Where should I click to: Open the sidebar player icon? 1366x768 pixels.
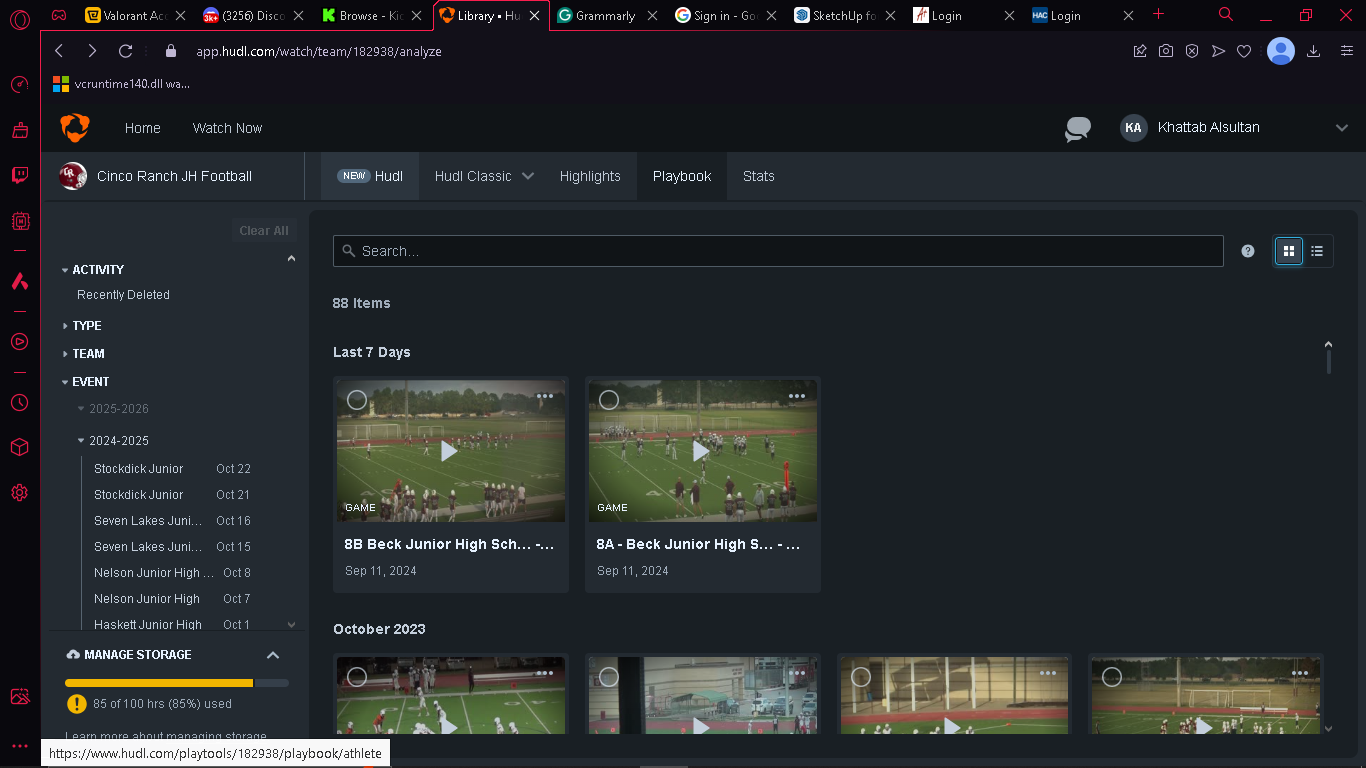20,342
